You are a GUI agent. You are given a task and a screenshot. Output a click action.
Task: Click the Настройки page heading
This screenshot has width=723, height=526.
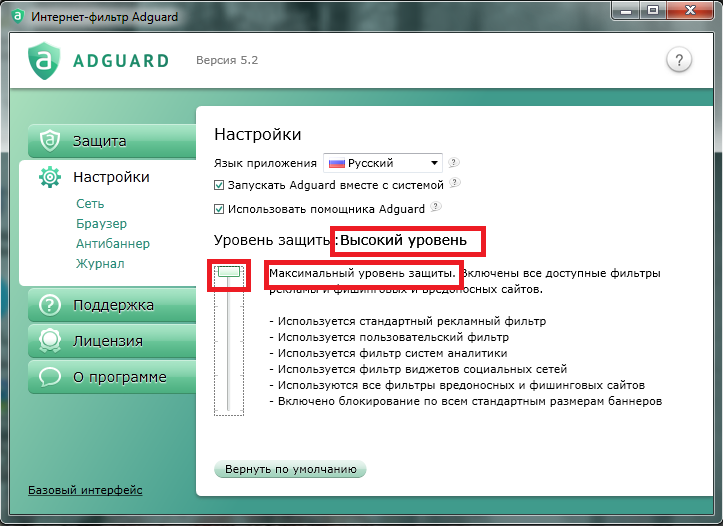257,135
